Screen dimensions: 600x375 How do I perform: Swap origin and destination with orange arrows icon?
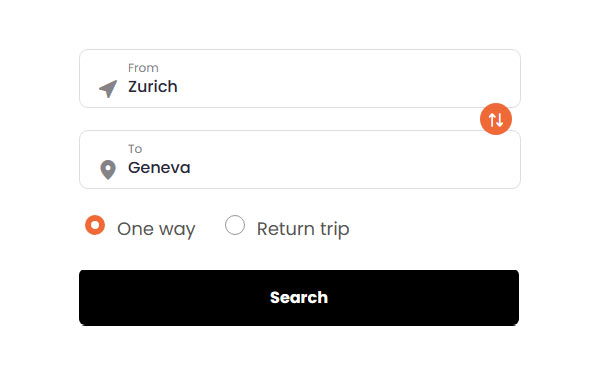(496, 119)
